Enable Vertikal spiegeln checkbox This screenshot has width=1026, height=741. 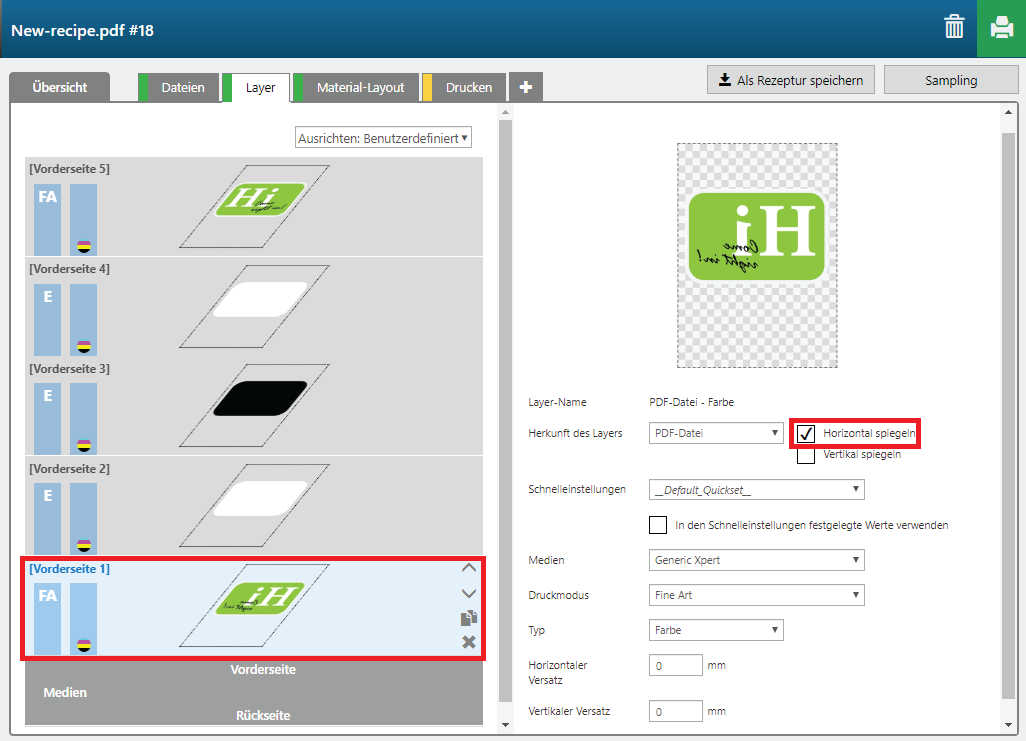[x=806, y=456]
